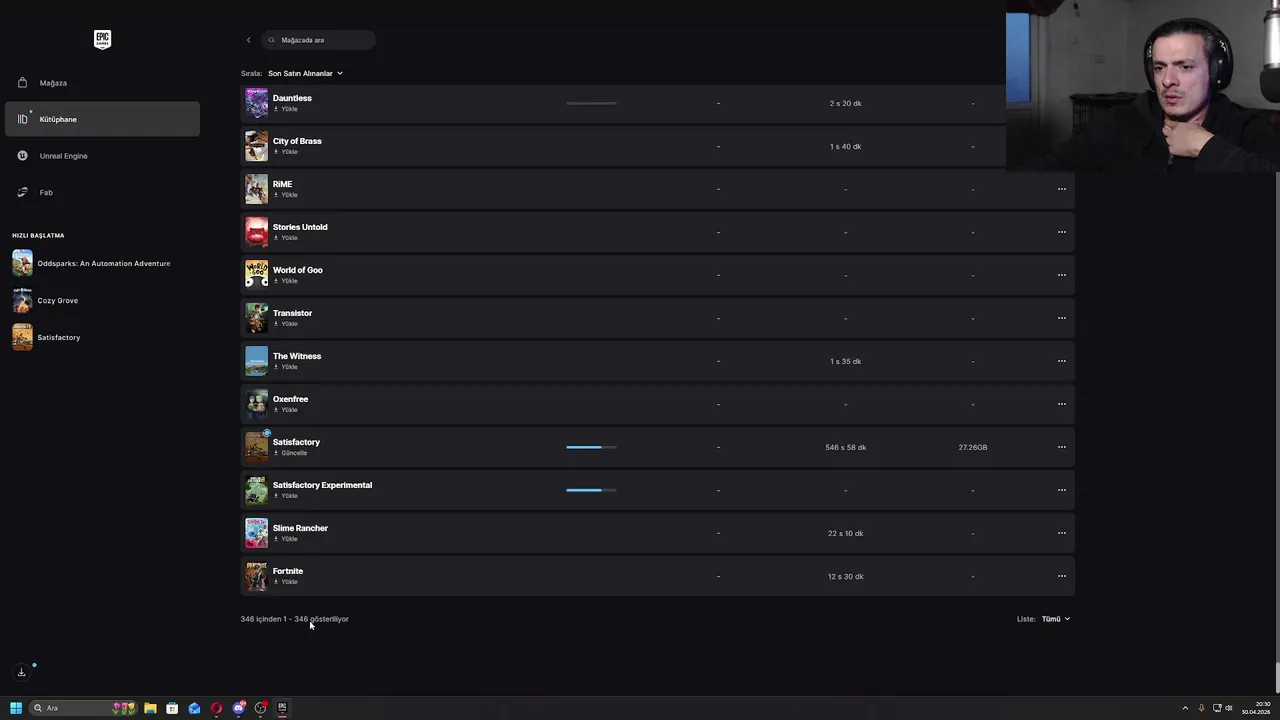Click Yükle under RiME
The width and height of the screenshot is (1280, 720).
(286, 195)
